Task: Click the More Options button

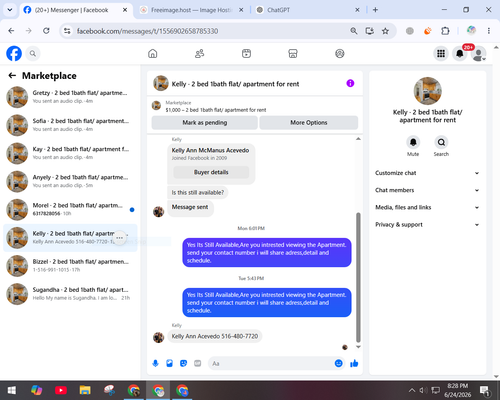Action: (x=309, y=123)
